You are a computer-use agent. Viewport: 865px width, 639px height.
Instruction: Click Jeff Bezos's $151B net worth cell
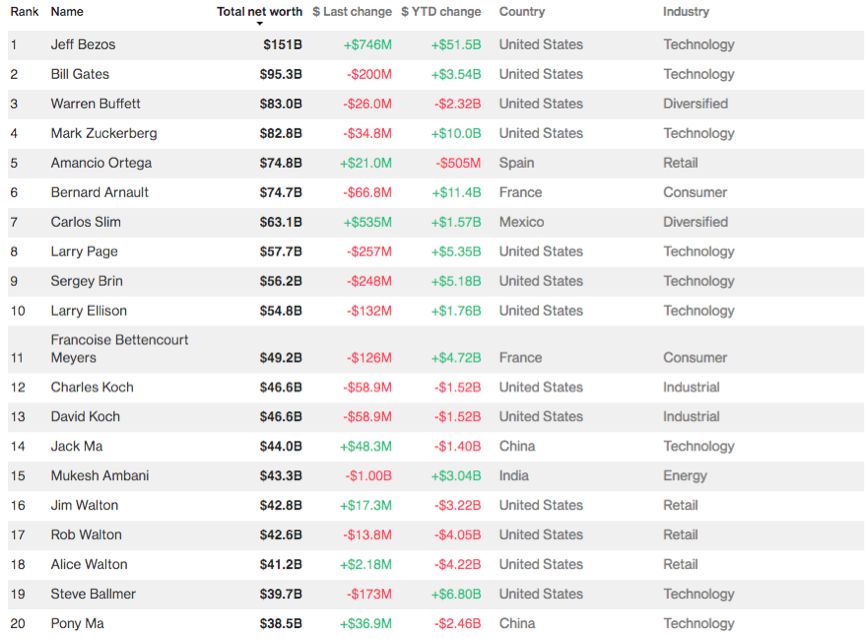(x=283, y=45)
